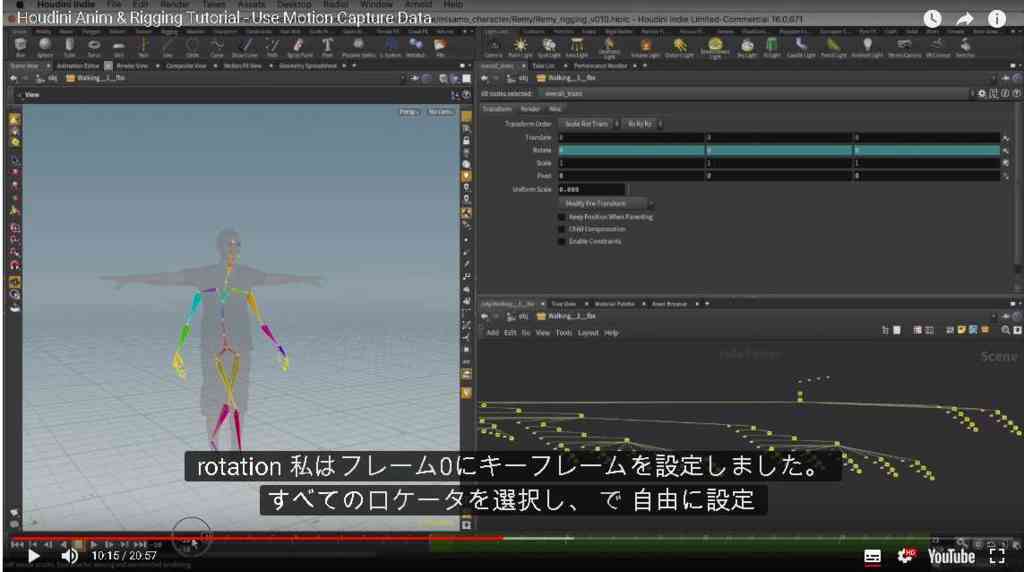
Task: Select the Box shelf tool
Action: [20, 47]
